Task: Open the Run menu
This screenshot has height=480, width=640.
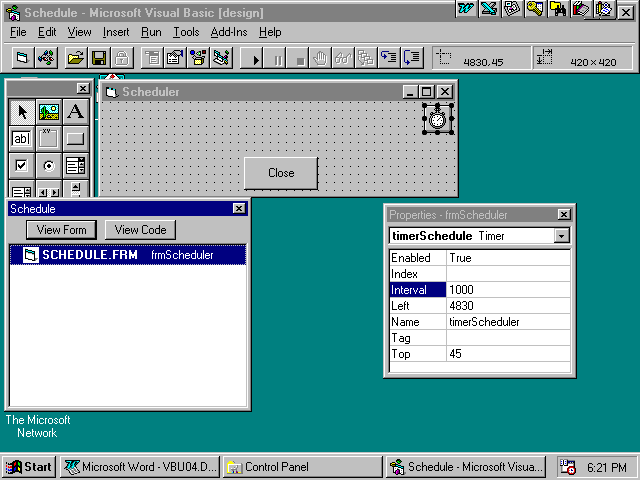Action: [x=151, y=32]
